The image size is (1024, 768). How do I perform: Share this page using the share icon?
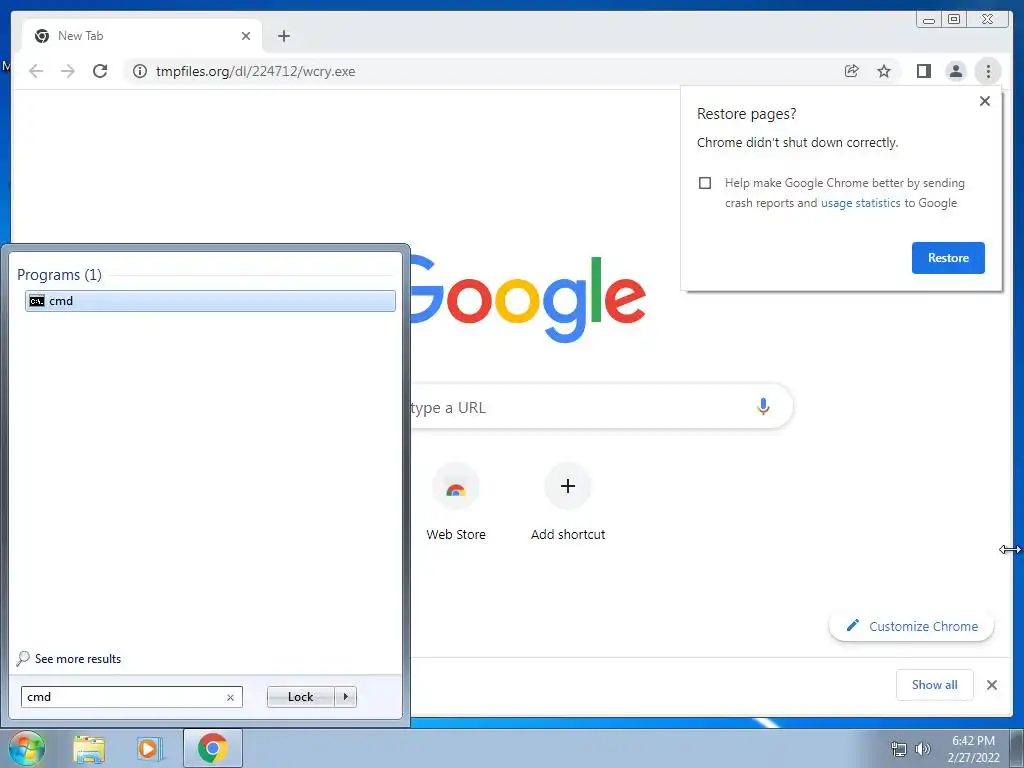tap(852, 71)
